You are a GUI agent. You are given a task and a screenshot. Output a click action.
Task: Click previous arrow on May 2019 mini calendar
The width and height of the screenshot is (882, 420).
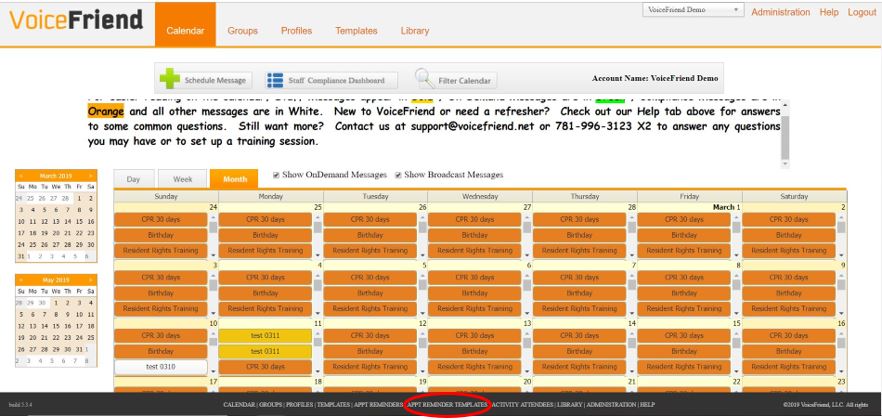point(21,280)
